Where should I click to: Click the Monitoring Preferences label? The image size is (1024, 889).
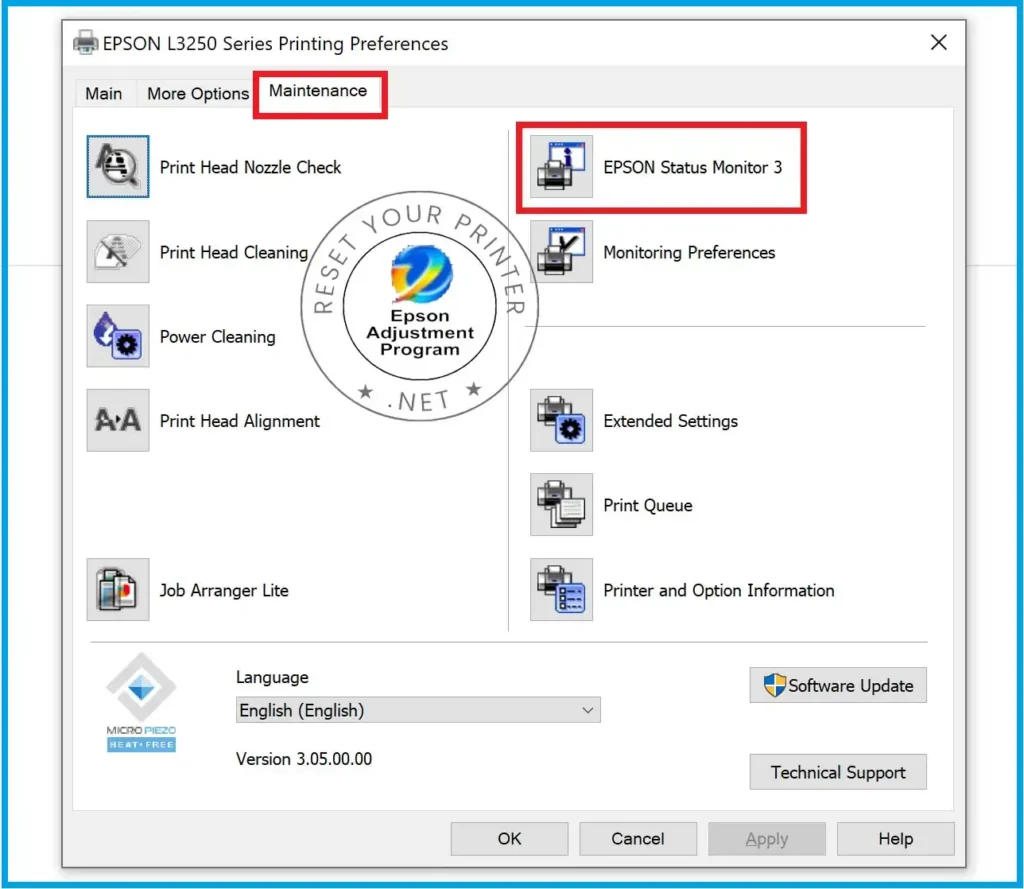click(689, 252)
